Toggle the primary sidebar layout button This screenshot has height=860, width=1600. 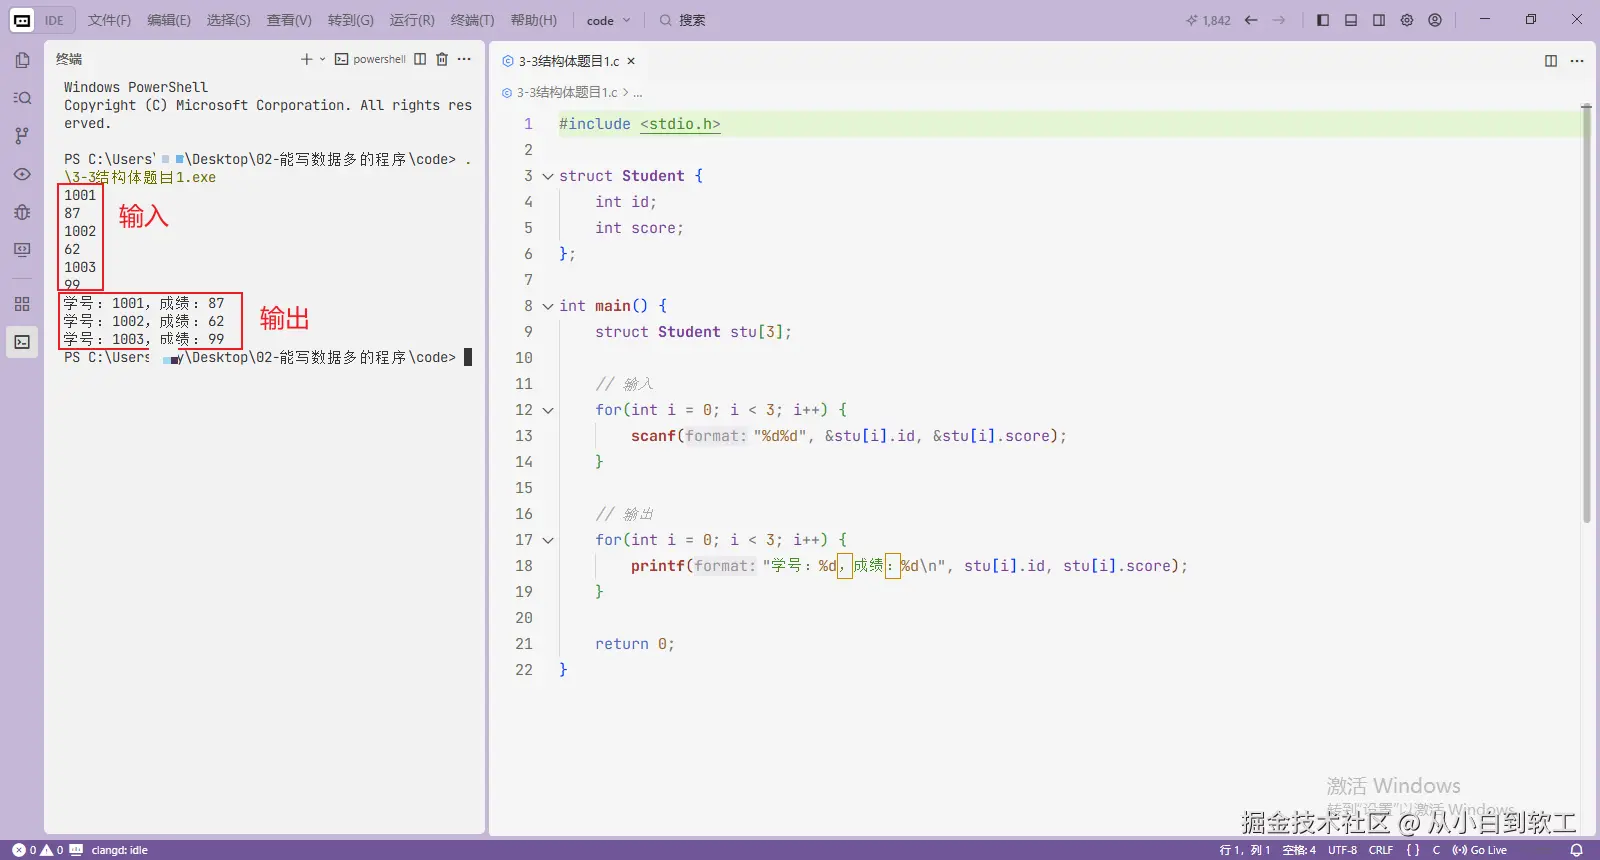pos(1323,20)
